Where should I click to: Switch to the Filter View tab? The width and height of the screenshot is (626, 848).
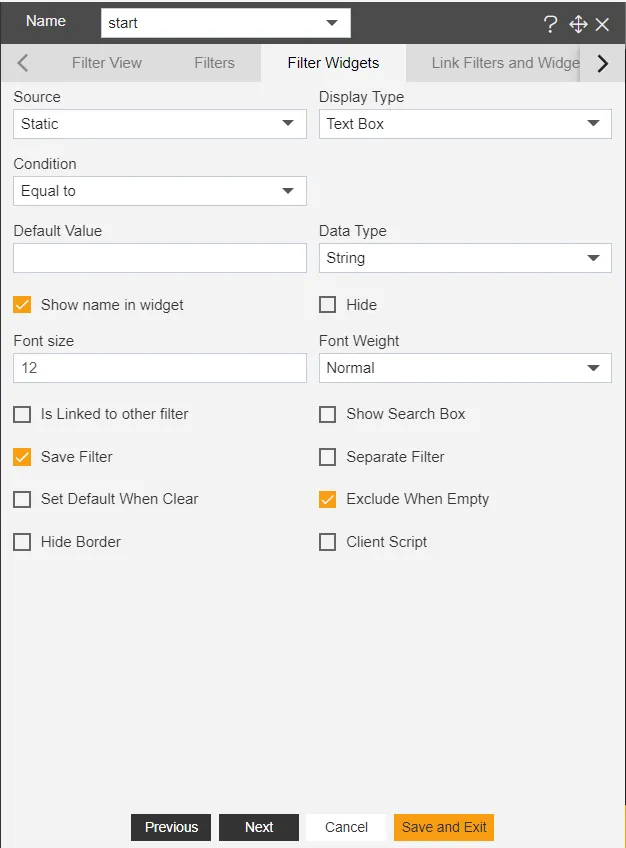(x=107, y=63)
